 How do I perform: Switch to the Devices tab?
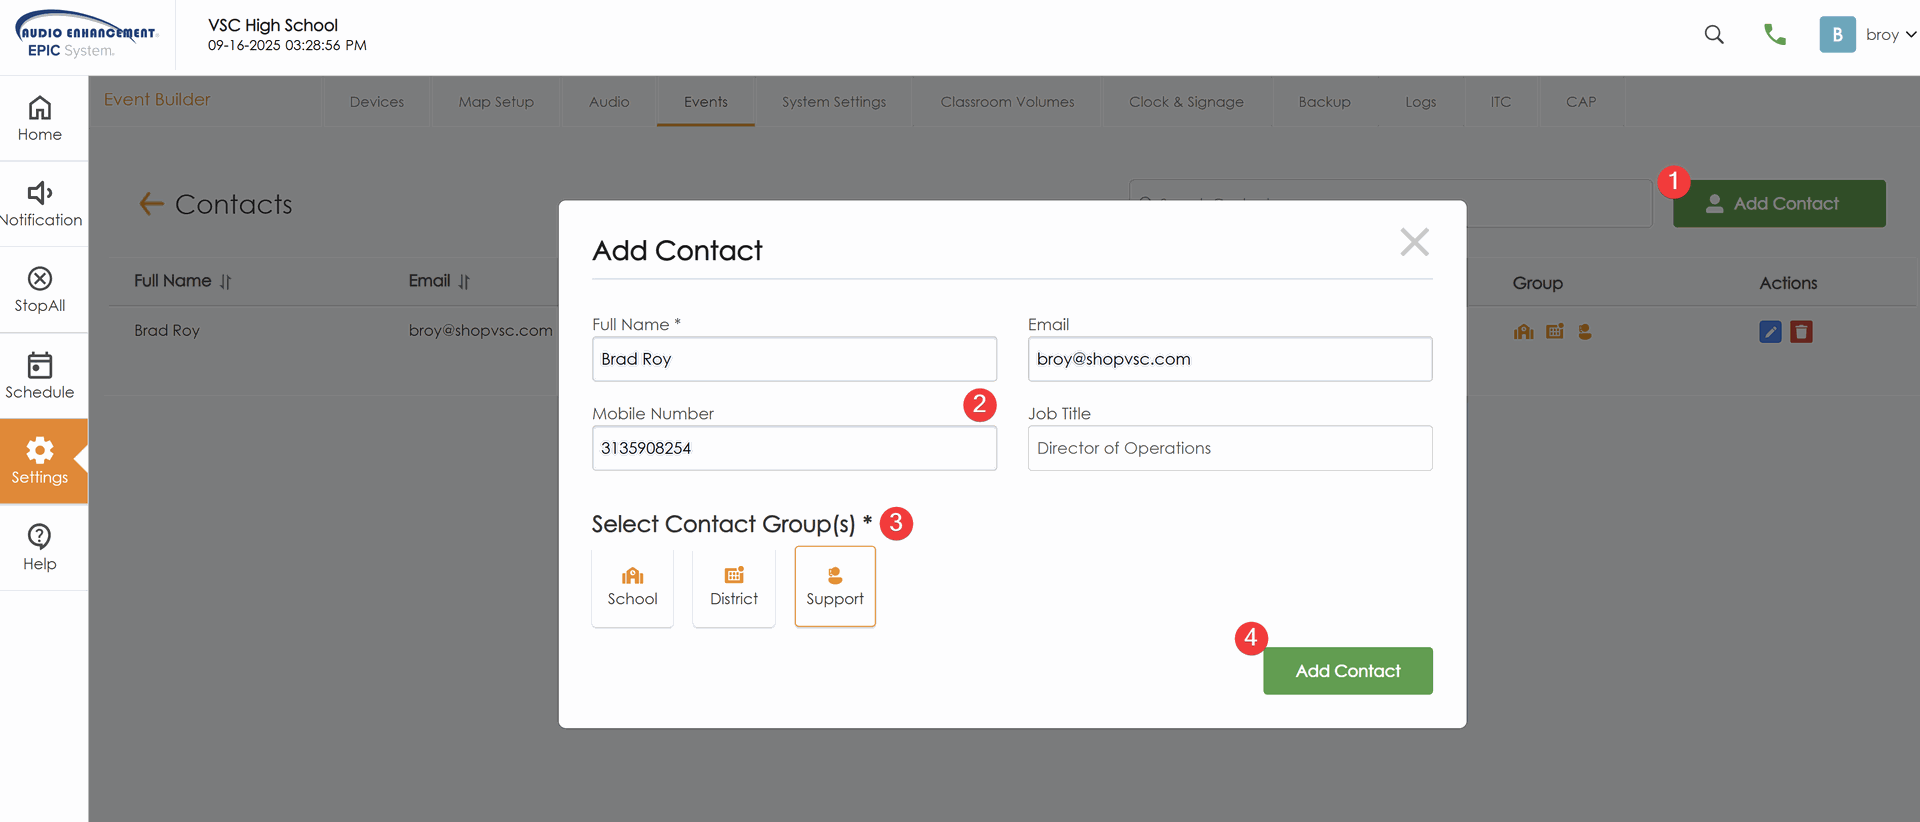click(x=377, y=102)
